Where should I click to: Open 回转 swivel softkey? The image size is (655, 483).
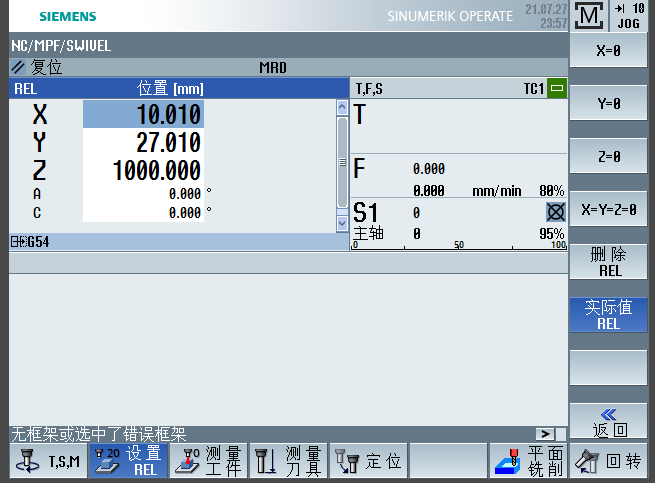[608, 461]
